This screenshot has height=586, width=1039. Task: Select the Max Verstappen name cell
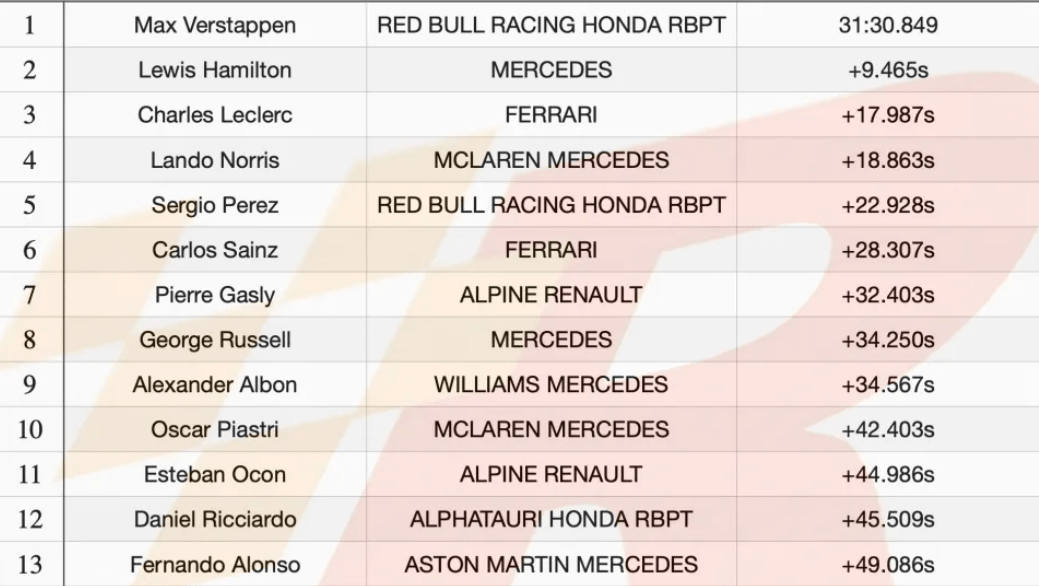coord(215,25)
